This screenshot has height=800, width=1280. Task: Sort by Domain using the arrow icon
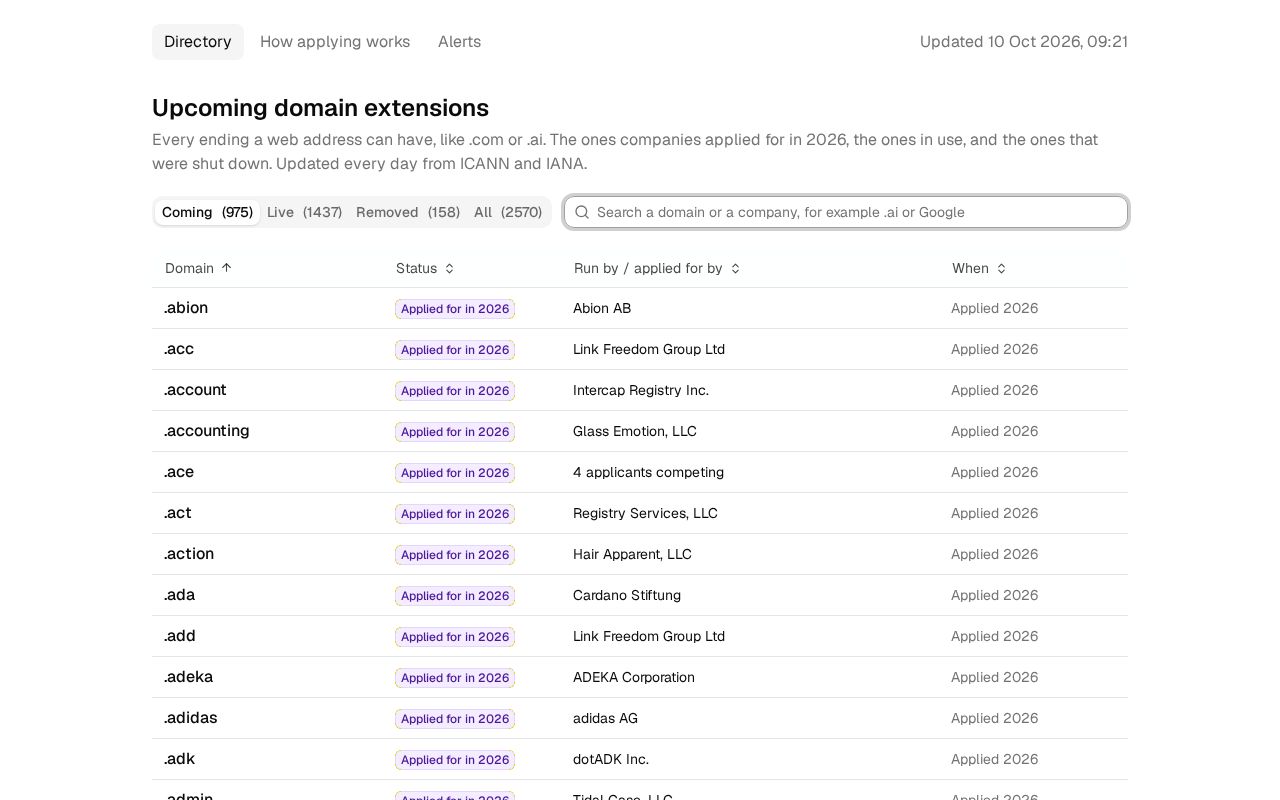point(226,268)
